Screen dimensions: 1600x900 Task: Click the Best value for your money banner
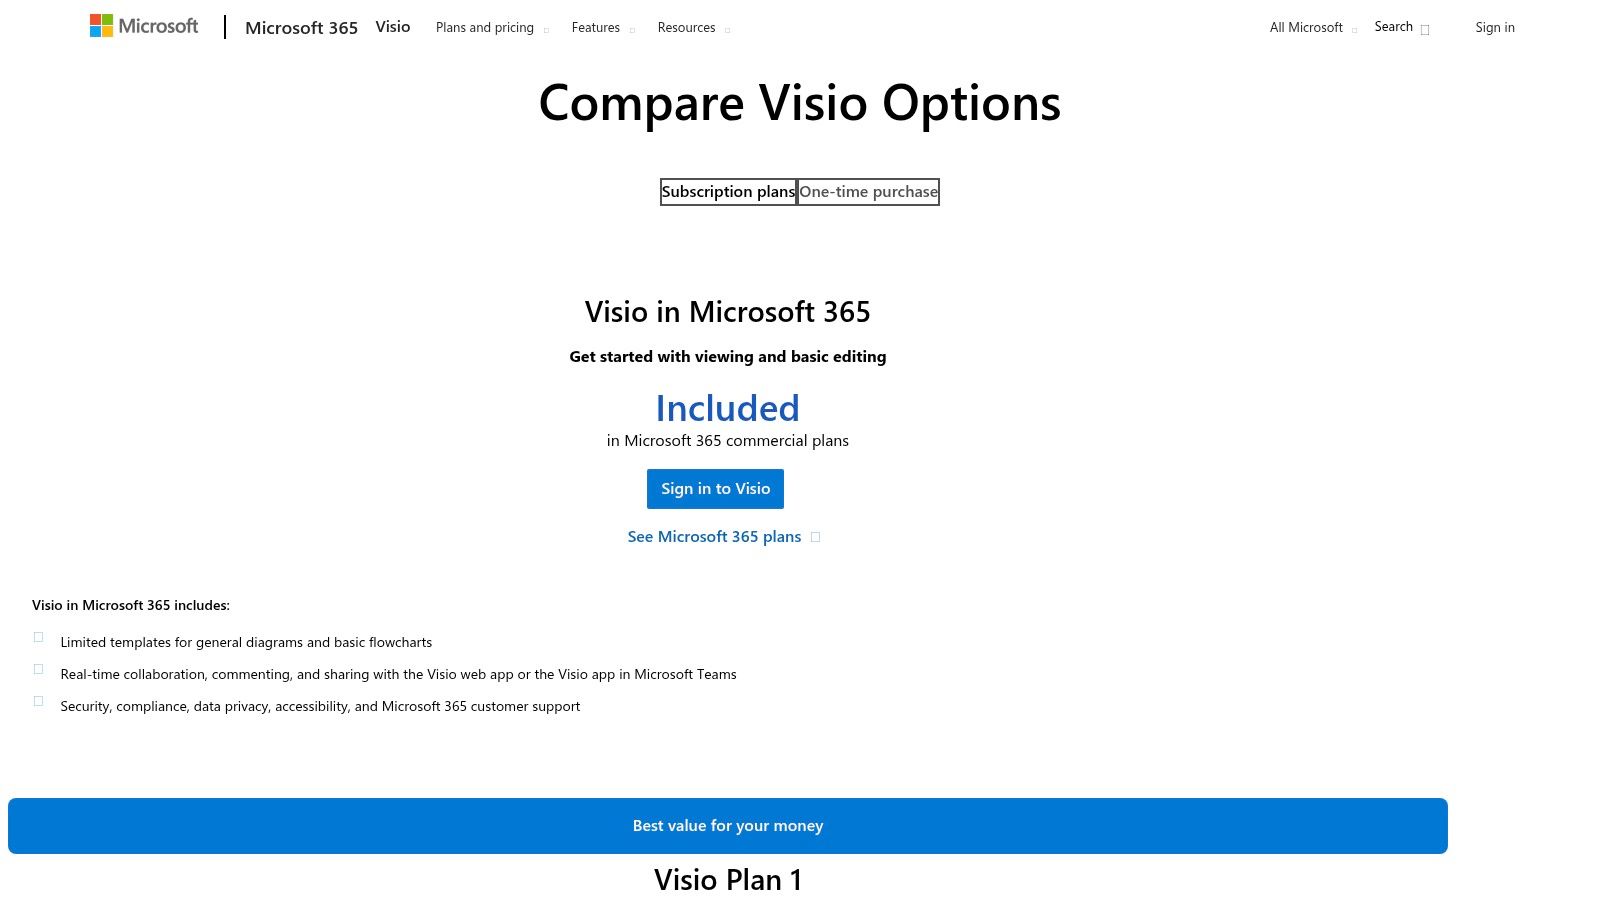click(x=727, y=825)
